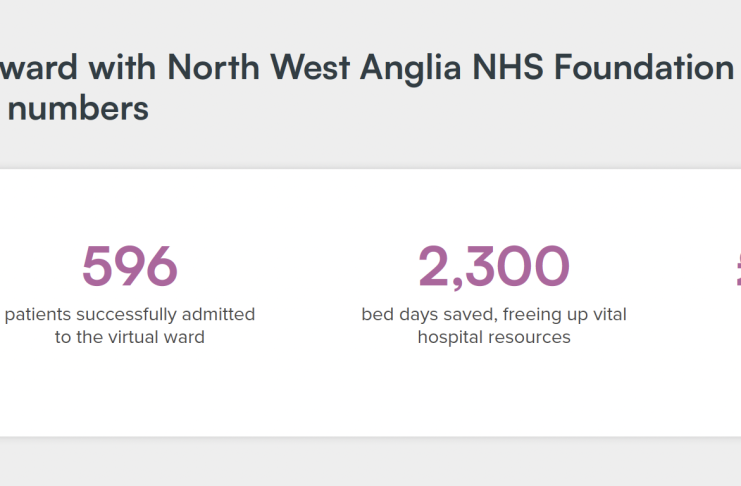Click 'North' in the heading title
741x486 pixels.
213,67
